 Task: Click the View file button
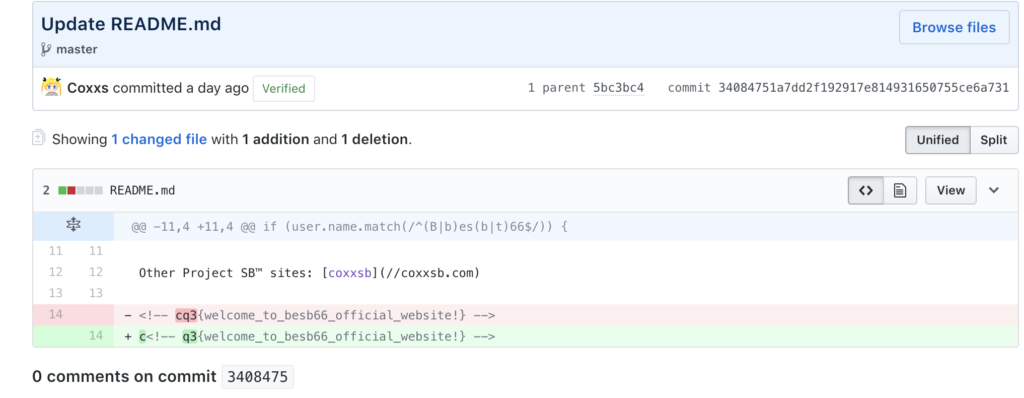[951, 190]
